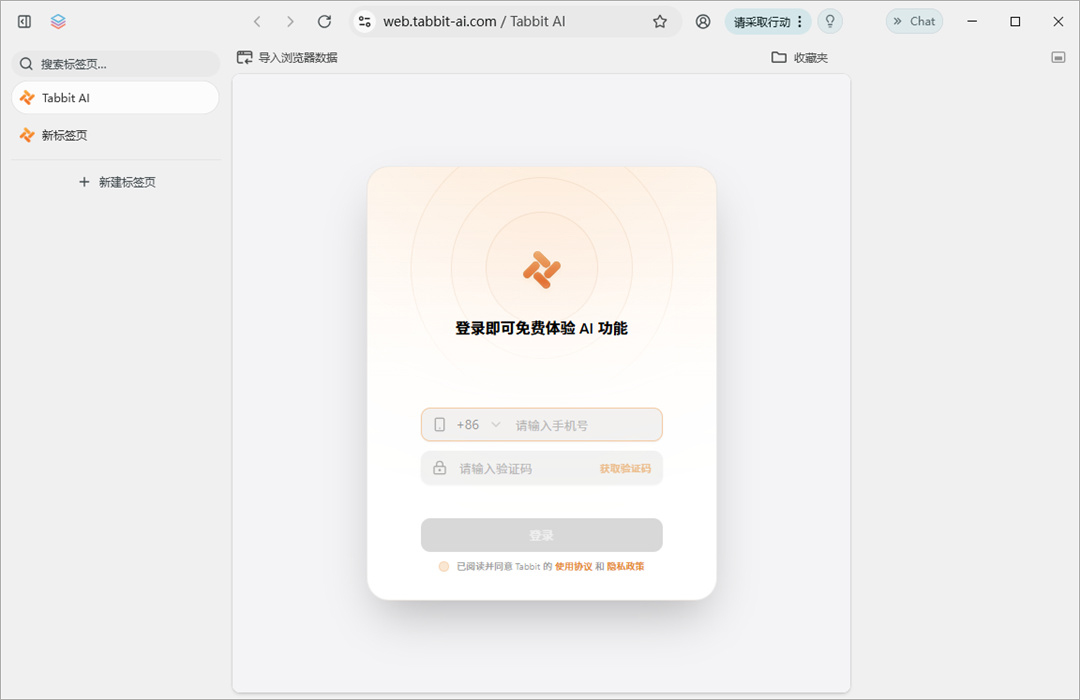The height and width of the screenshot is (700, 1080).
Task: Open the browser profile account icon
Action: (702, 21)
